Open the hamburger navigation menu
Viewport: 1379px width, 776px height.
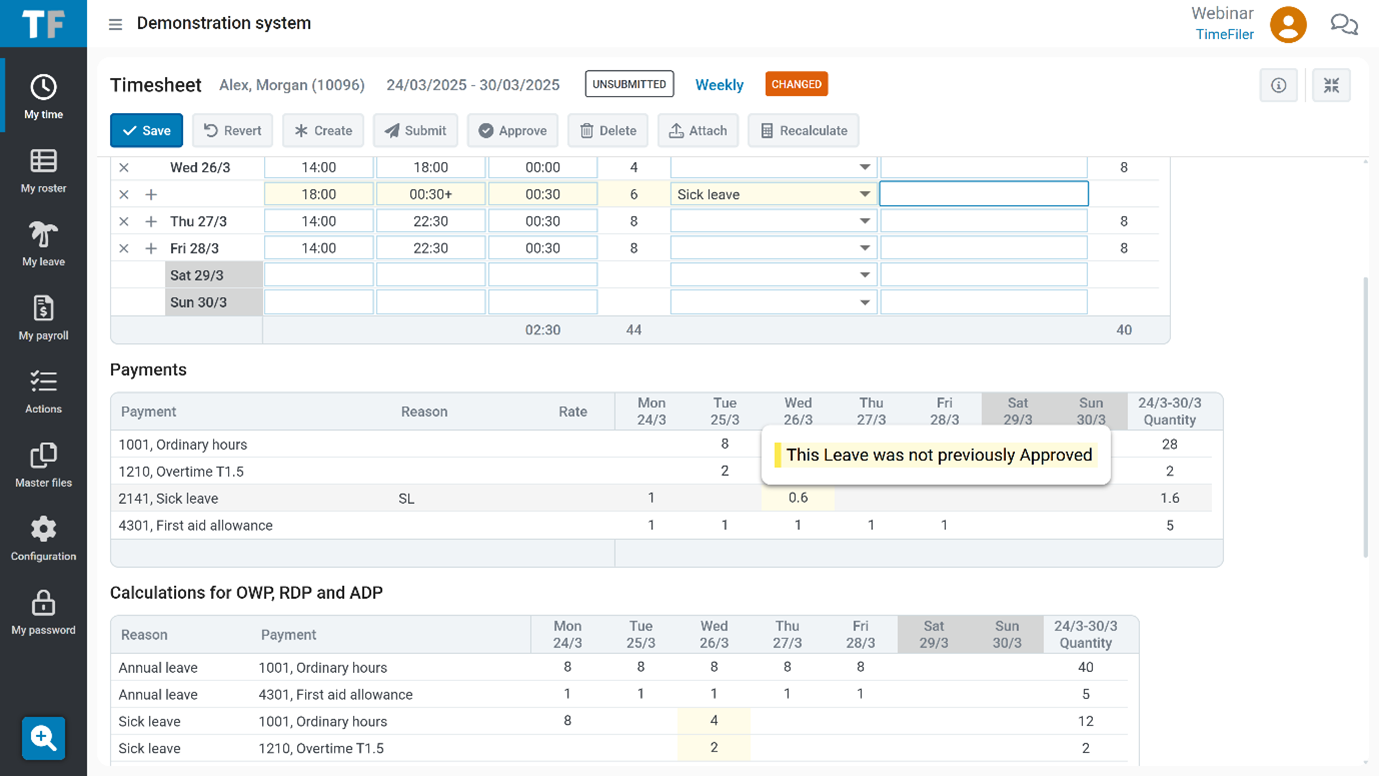(115, 24)
